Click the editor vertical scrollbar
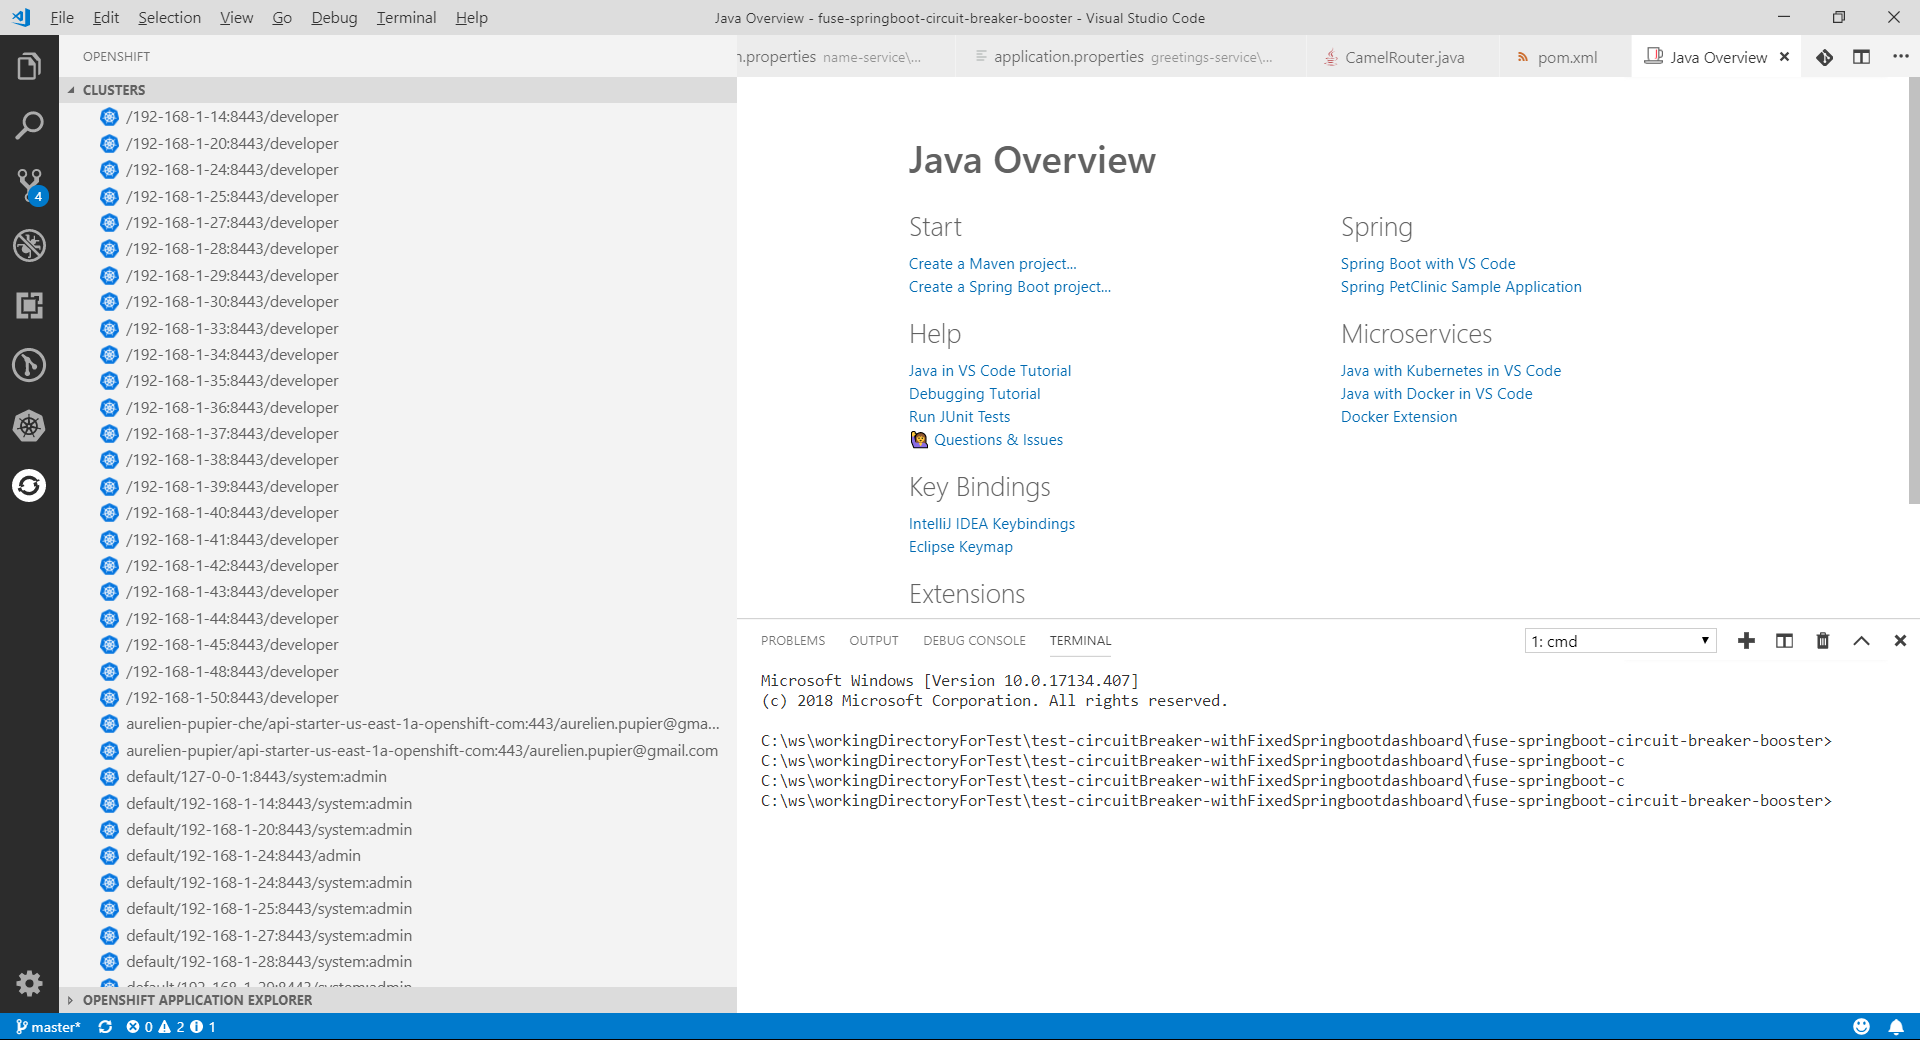The image size is (1920, 1040). point(1914,290)
